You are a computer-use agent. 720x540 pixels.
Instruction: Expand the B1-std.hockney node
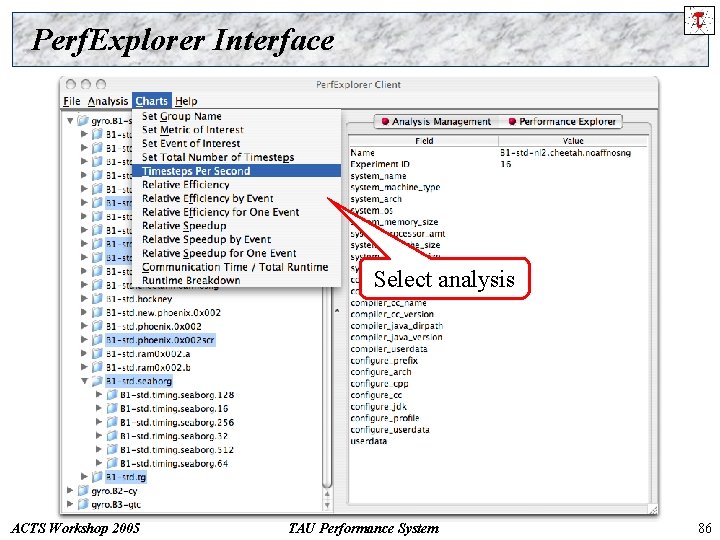tap(84, 298)
